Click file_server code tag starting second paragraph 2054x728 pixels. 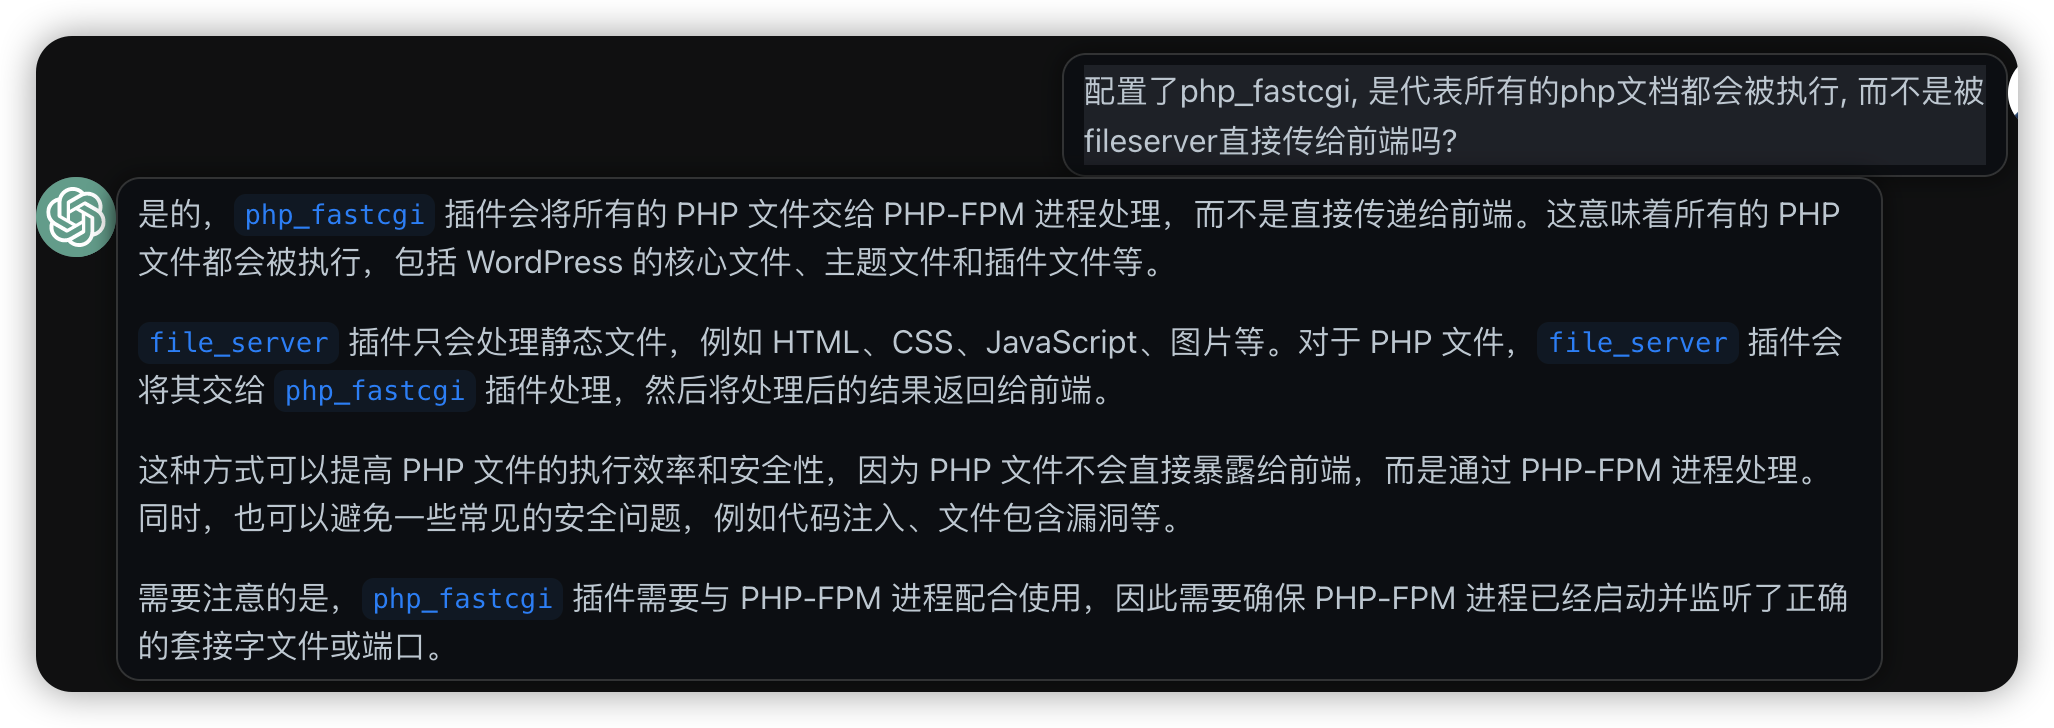(x=238, y=342)
